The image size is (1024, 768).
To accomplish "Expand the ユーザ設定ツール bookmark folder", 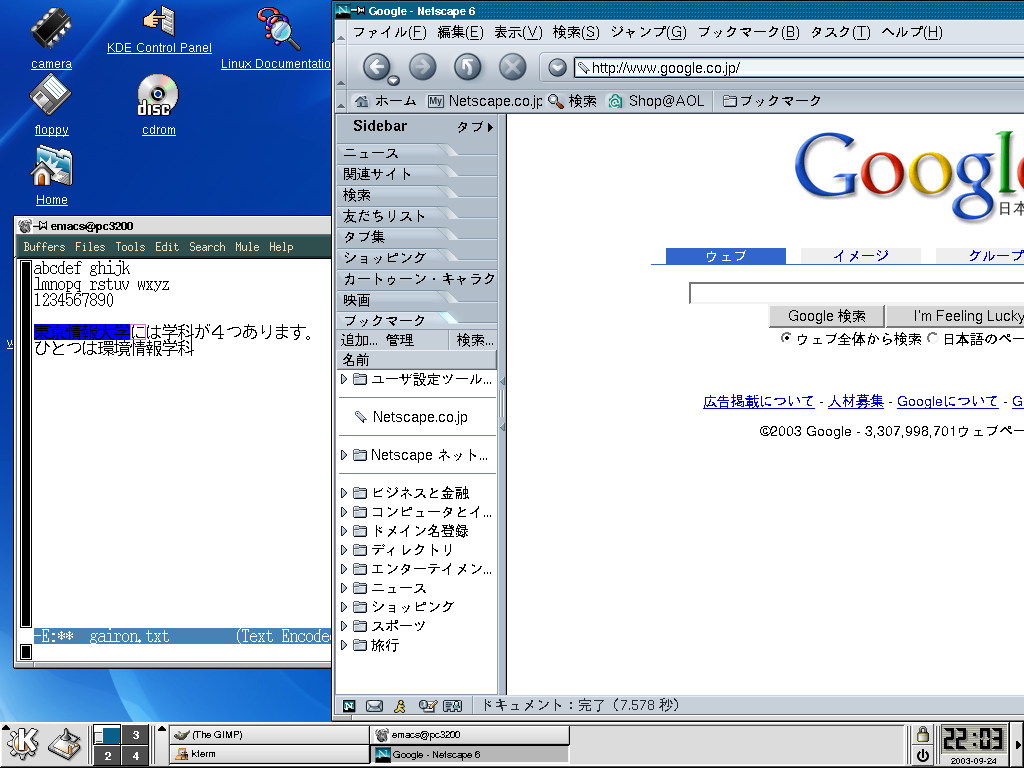I will pyautogui.click(x=344, y=379).
